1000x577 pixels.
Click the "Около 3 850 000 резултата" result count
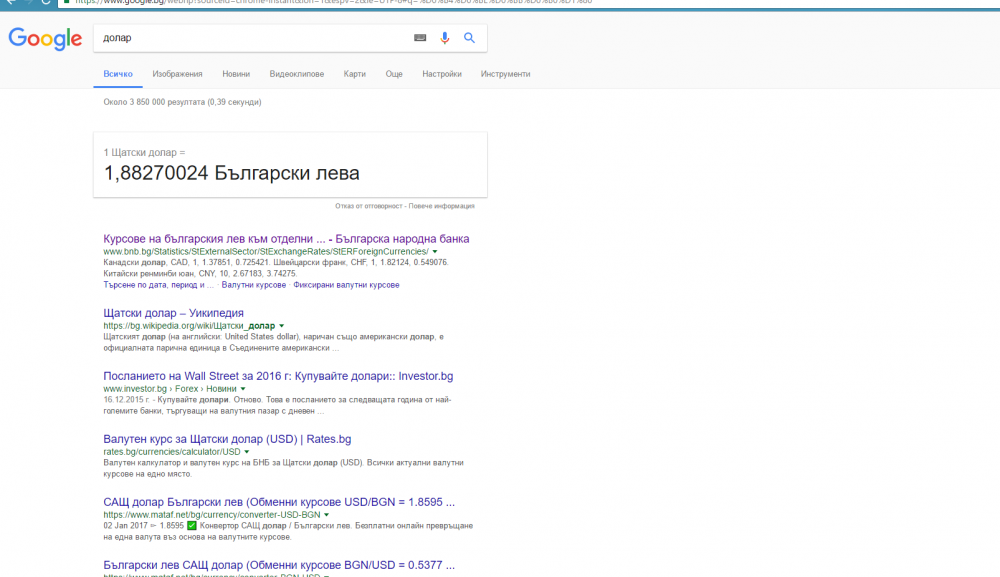click(182, 102)
